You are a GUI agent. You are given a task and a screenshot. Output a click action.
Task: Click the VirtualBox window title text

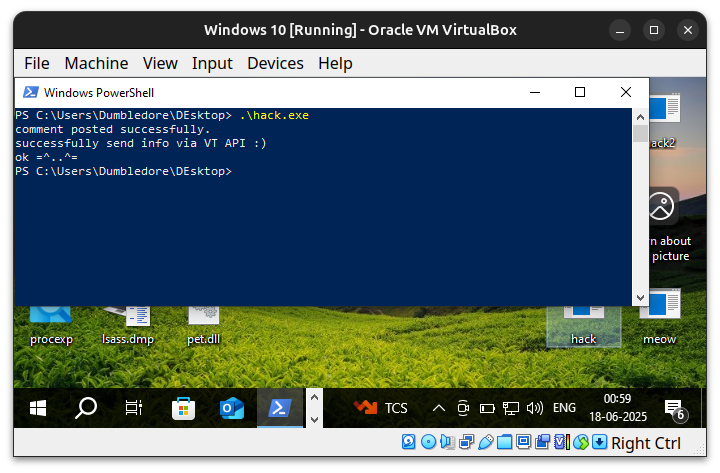(360, 30)
